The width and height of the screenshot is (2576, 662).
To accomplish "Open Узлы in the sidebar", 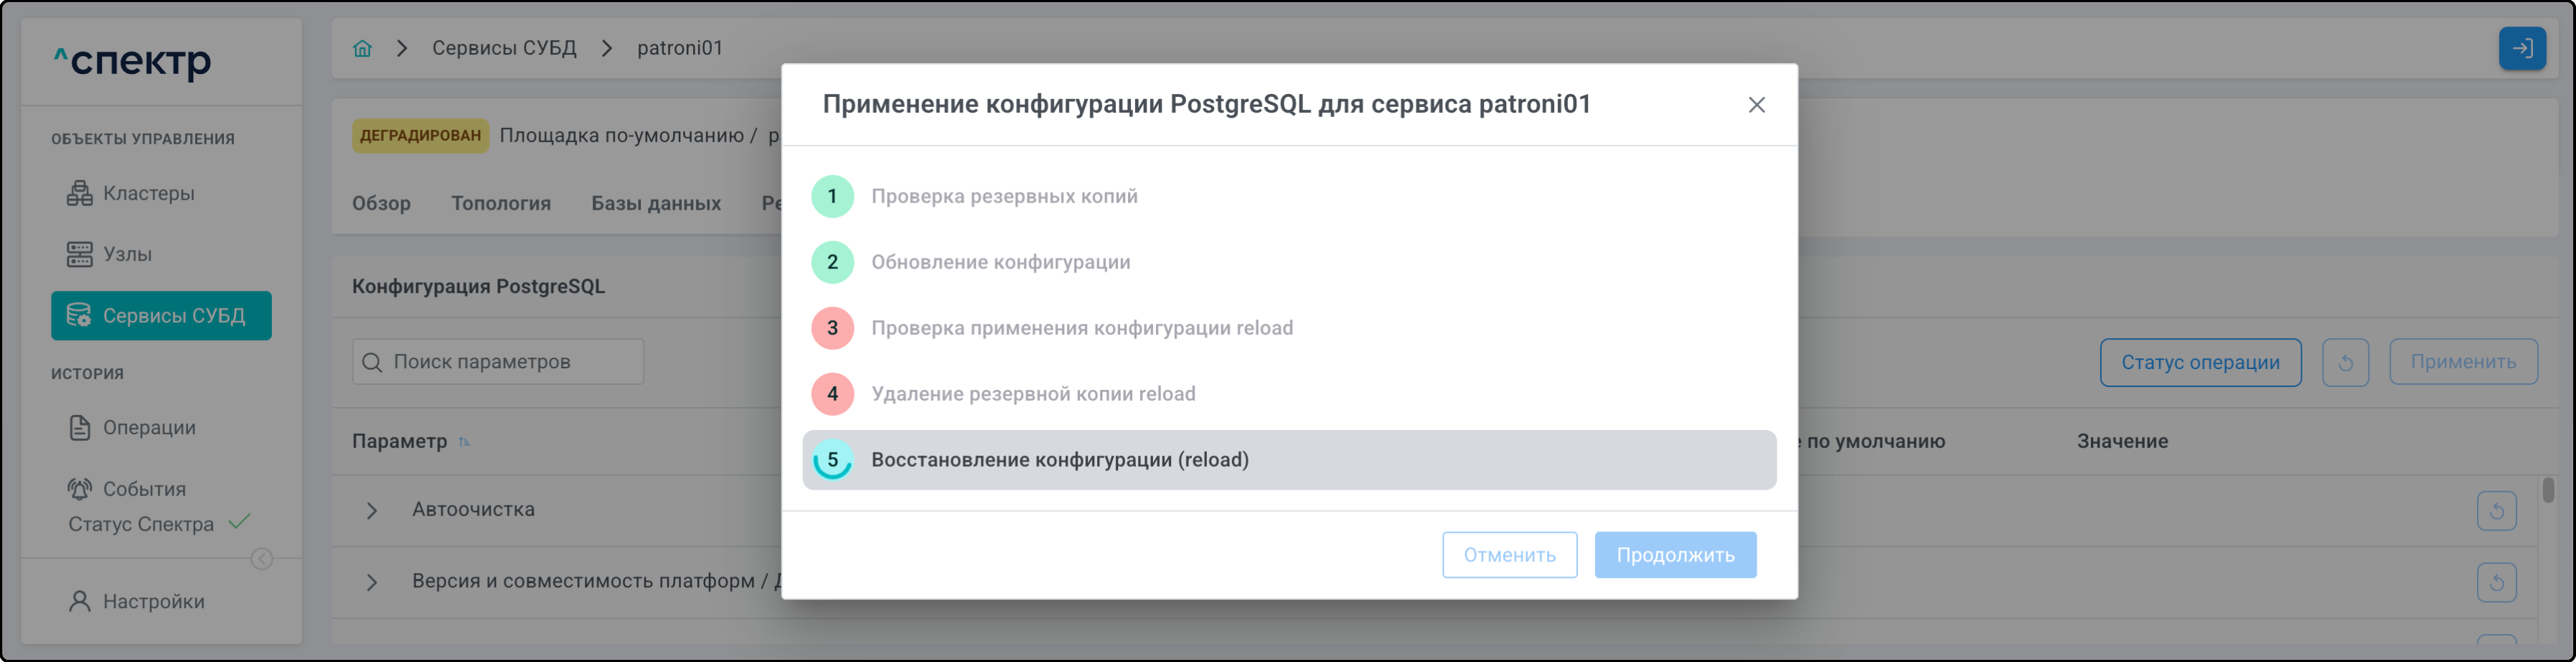I will click(127, 254).
